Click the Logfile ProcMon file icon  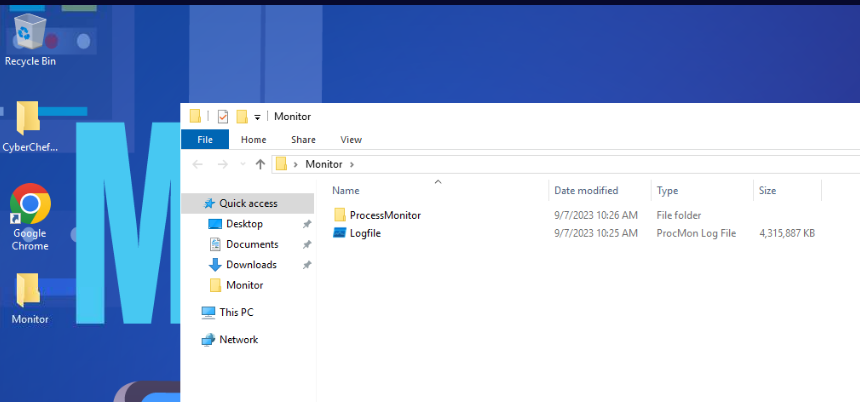[340, 233]
